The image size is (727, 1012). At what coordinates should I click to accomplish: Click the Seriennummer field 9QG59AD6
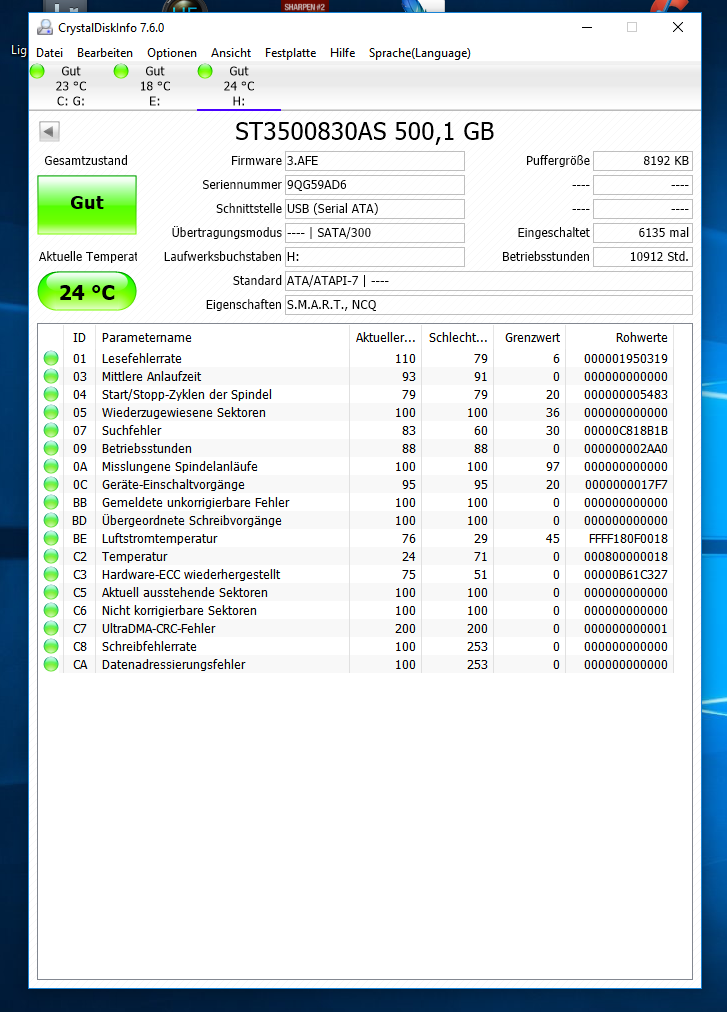(374, 185)
